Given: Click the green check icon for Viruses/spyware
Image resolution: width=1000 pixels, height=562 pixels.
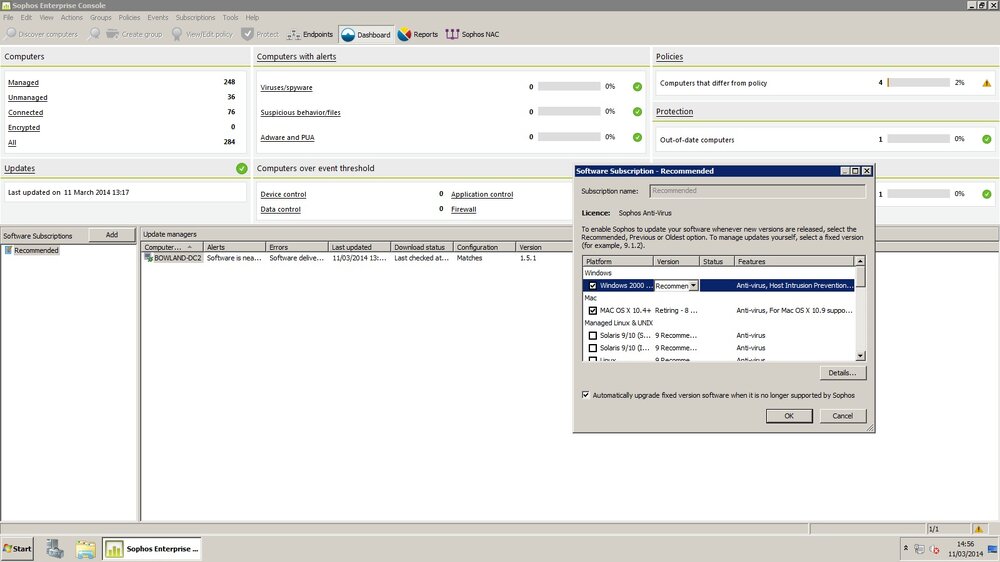Looking at the screenshot, I should (x=637, y=87).
